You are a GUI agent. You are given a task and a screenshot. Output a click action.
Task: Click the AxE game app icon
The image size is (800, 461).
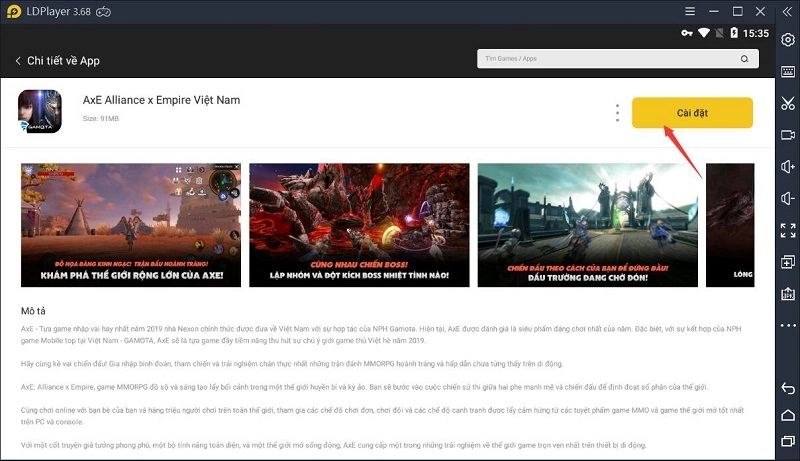point(40,112)
